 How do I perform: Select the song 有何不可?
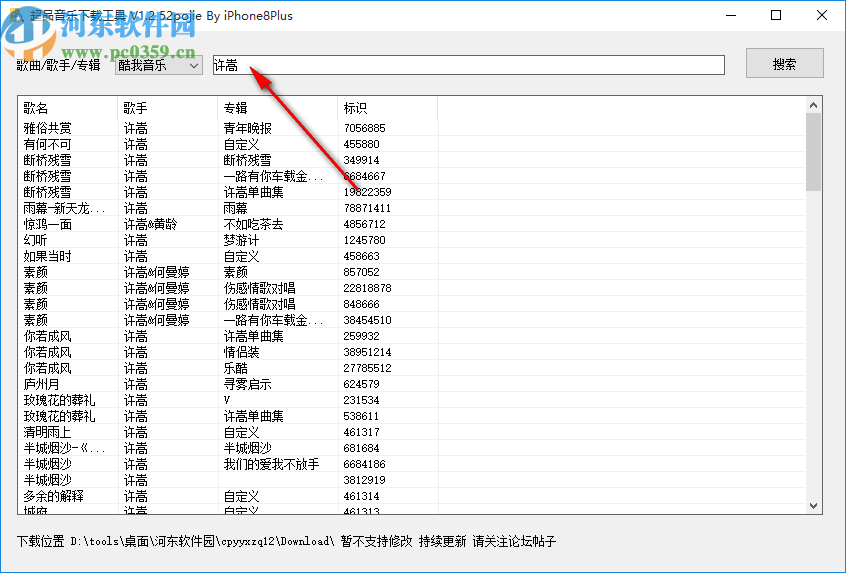(47, 145)
